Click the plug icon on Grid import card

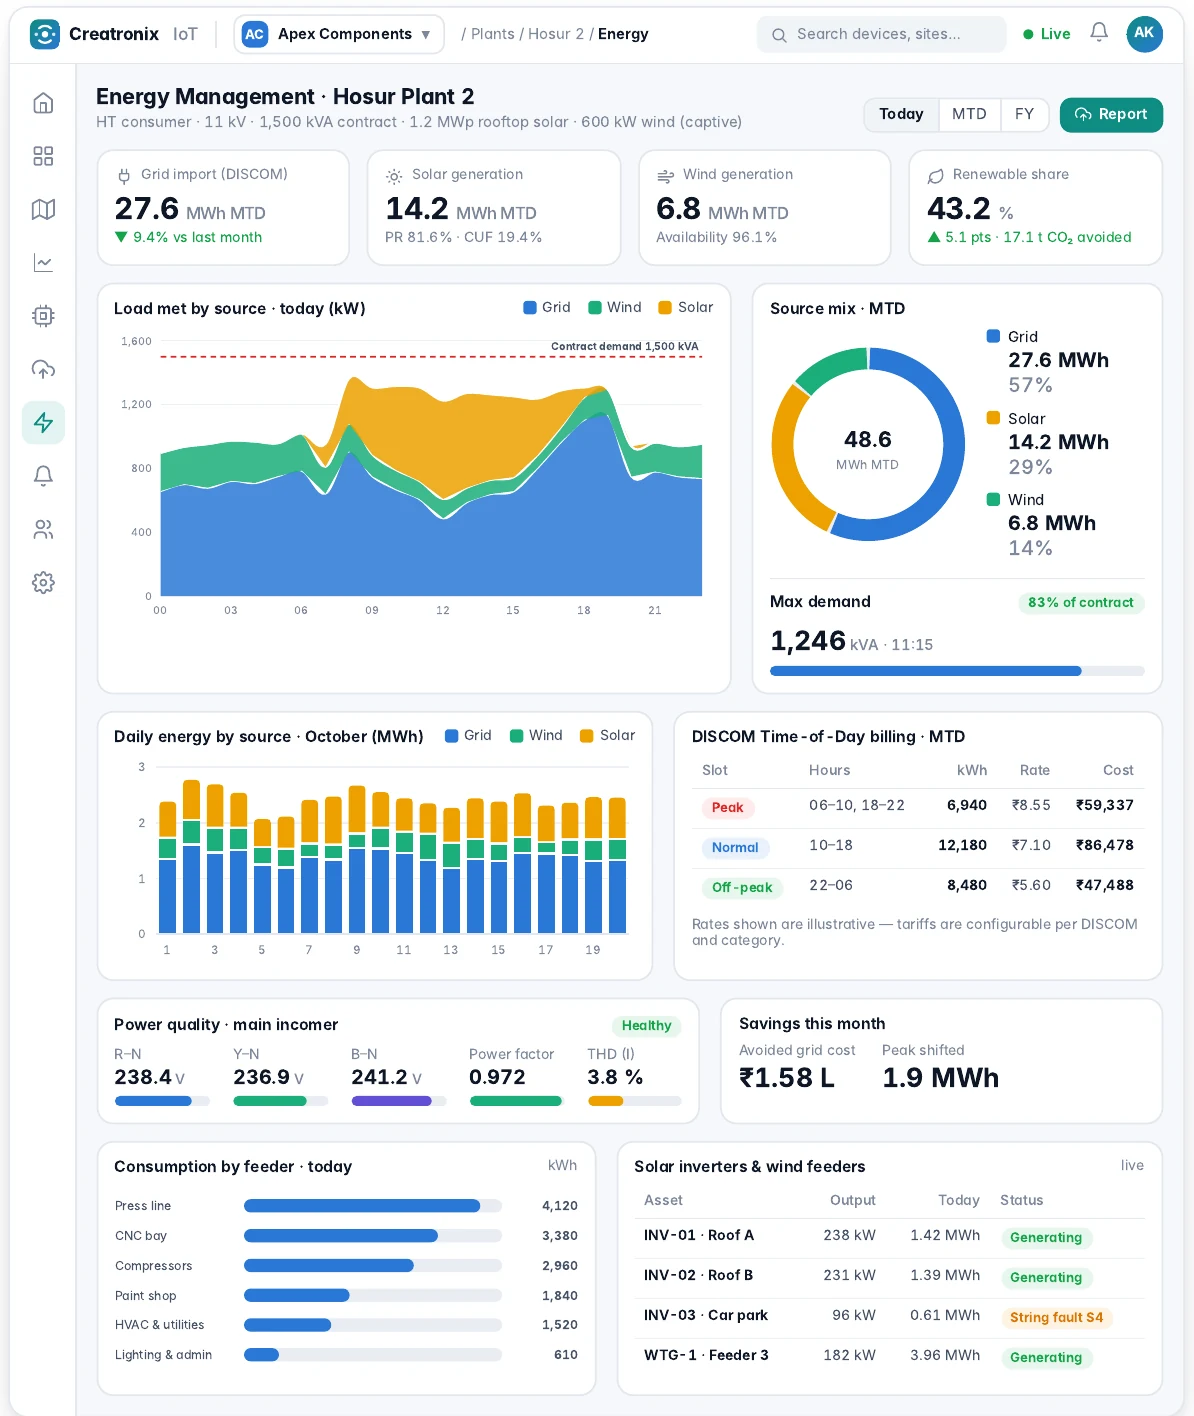coord(124,176)
